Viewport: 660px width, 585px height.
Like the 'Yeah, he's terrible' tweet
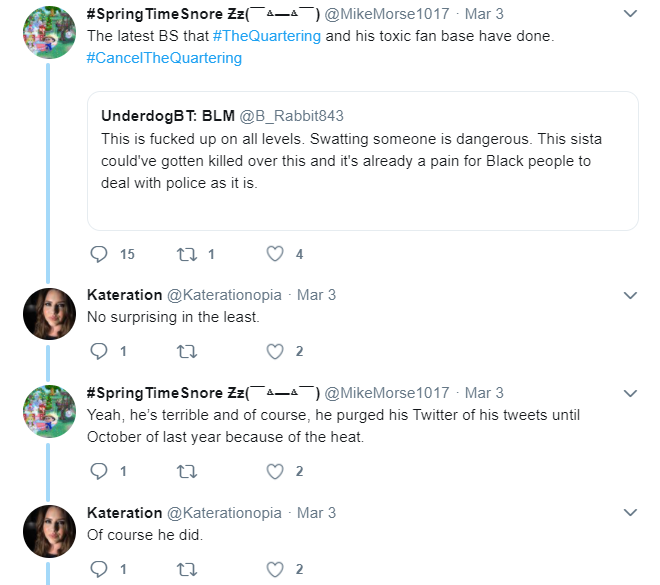275,471
